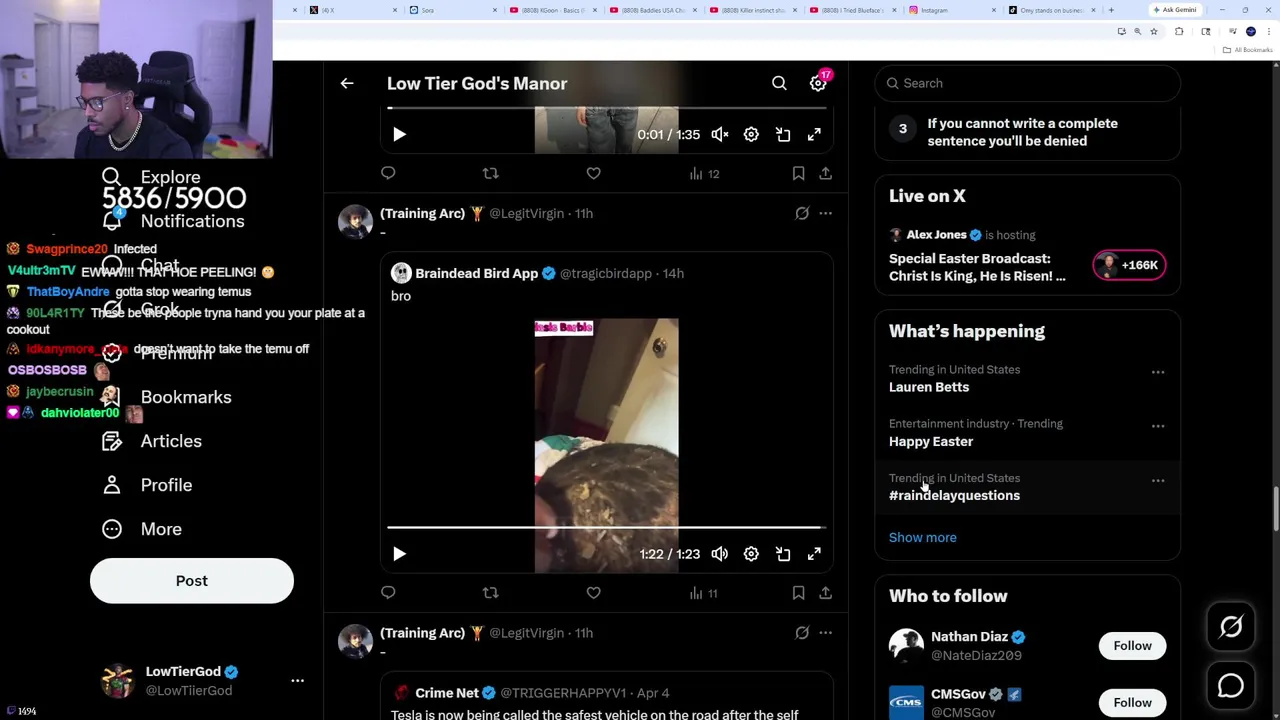Show more trends in What's happening
Screen dimensions: 1280x720
(x=923, y=538)
